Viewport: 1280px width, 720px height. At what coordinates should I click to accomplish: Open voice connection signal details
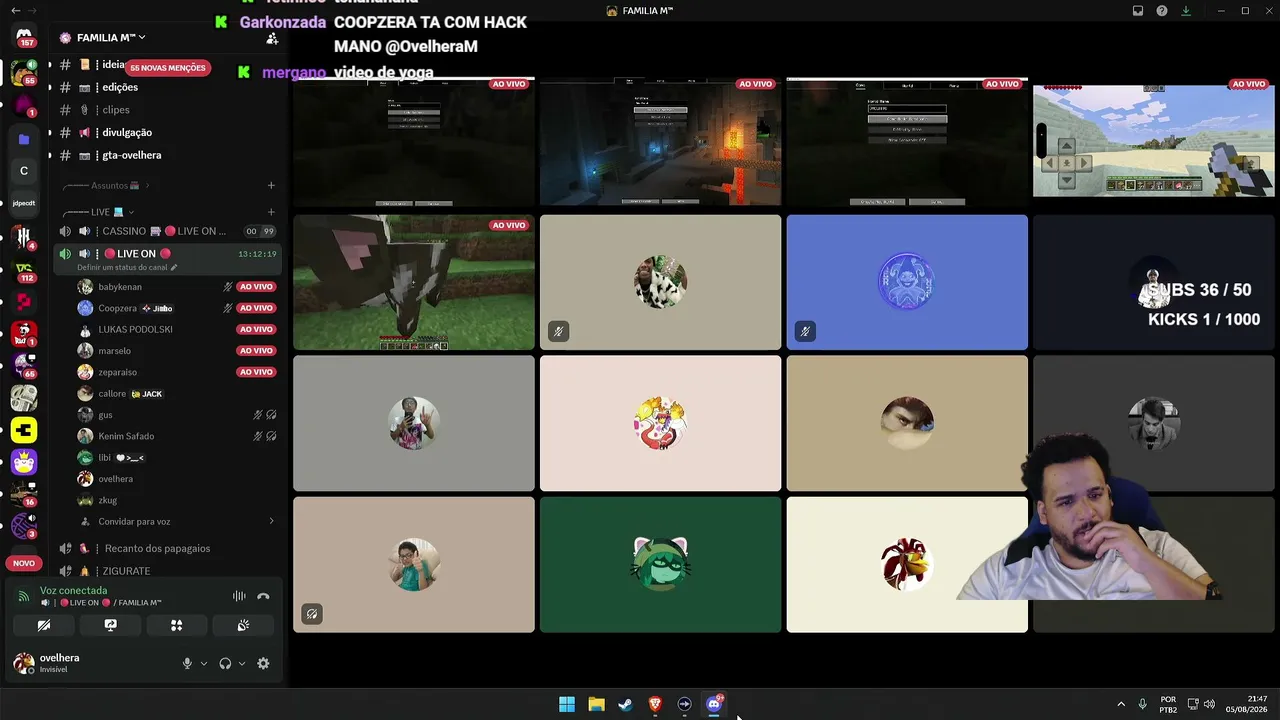coord(24,596)
